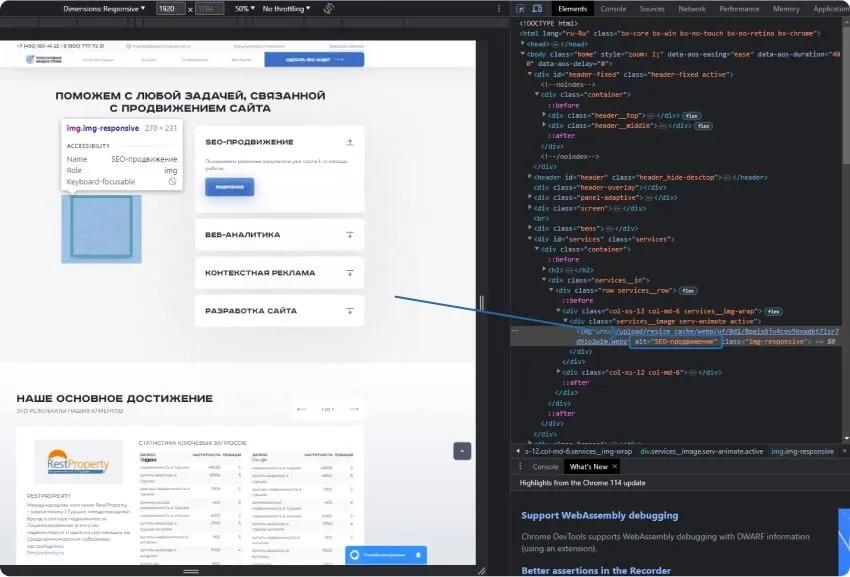Expand the h2 node in services
Image resolution: width=850 pixels, height=577 pixels.
(x=544, y=270)
